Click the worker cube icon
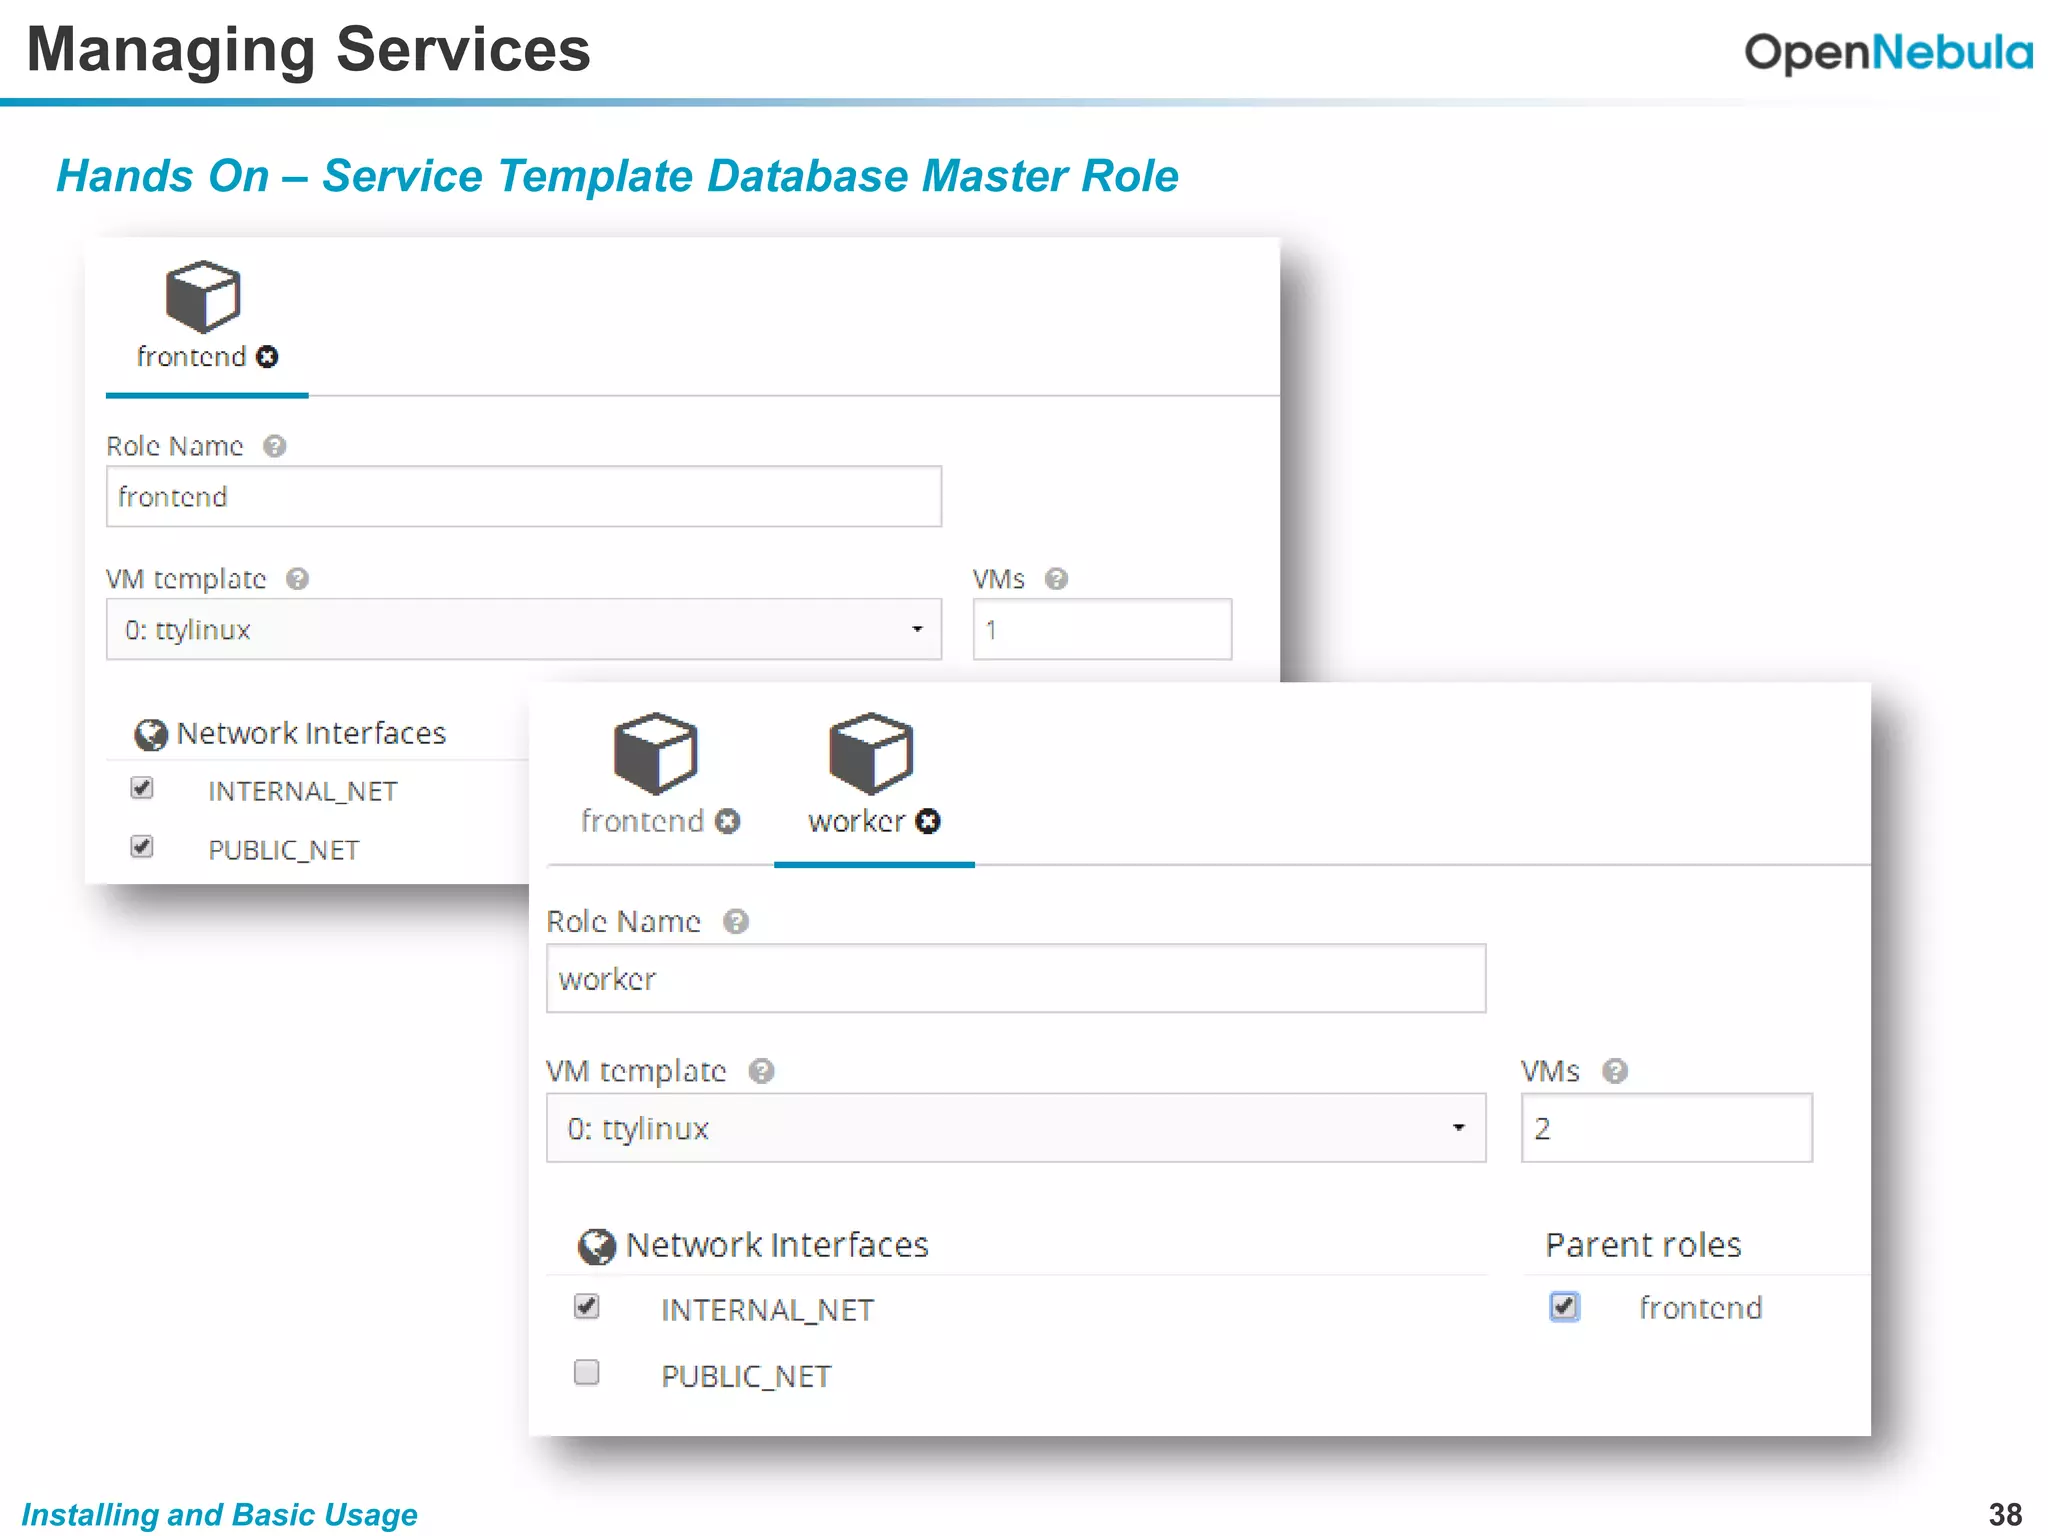The height and width of the screenshot is (1536, 2048). point(871,753)
